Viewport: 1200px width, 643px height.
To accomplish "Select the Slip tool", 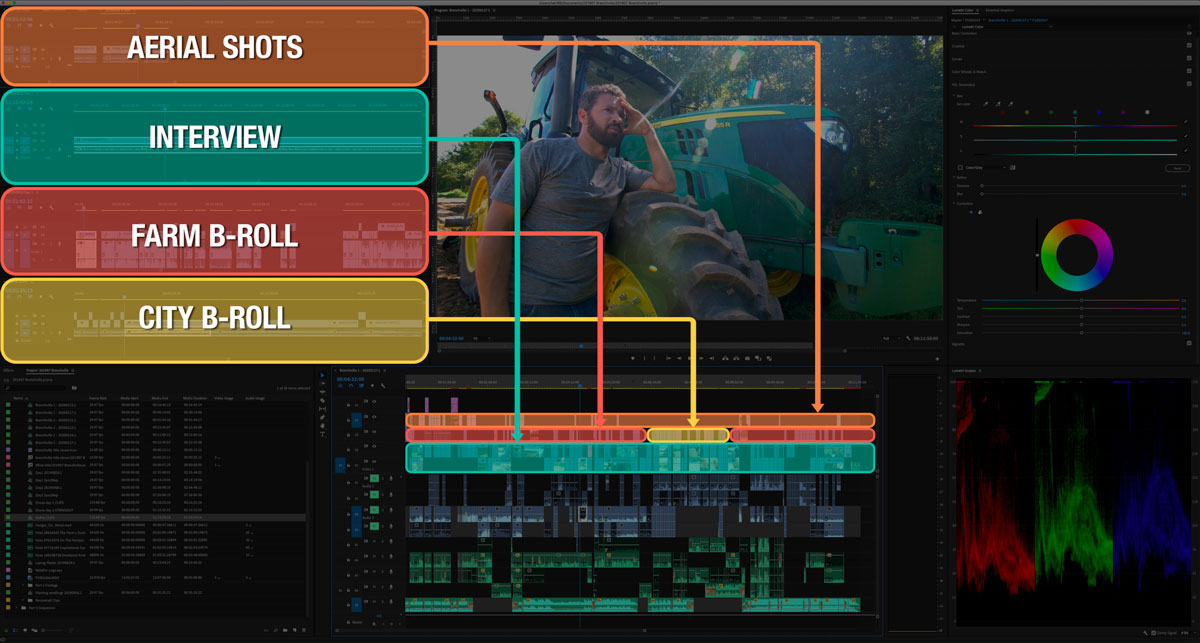I will pos(322,409).
